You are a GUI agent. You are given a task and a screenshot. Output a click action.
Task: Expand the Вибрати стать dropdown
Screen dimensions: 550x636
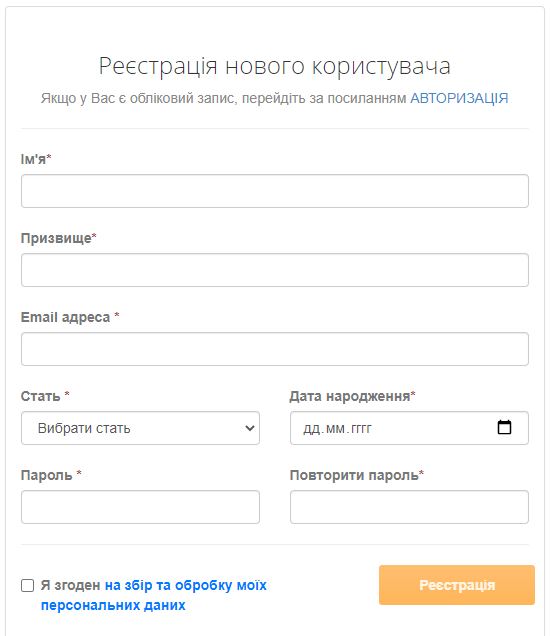point(140,428)
